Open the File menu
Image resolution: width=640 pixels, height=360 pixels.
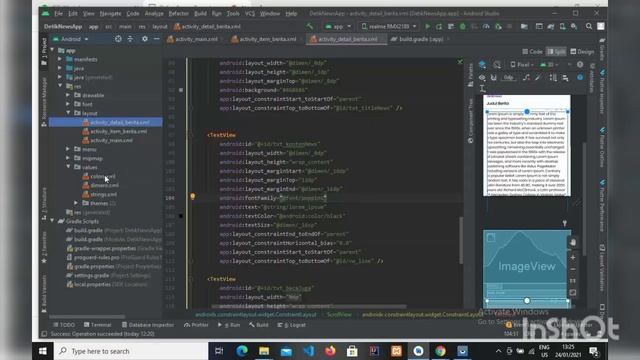point(58,13)
